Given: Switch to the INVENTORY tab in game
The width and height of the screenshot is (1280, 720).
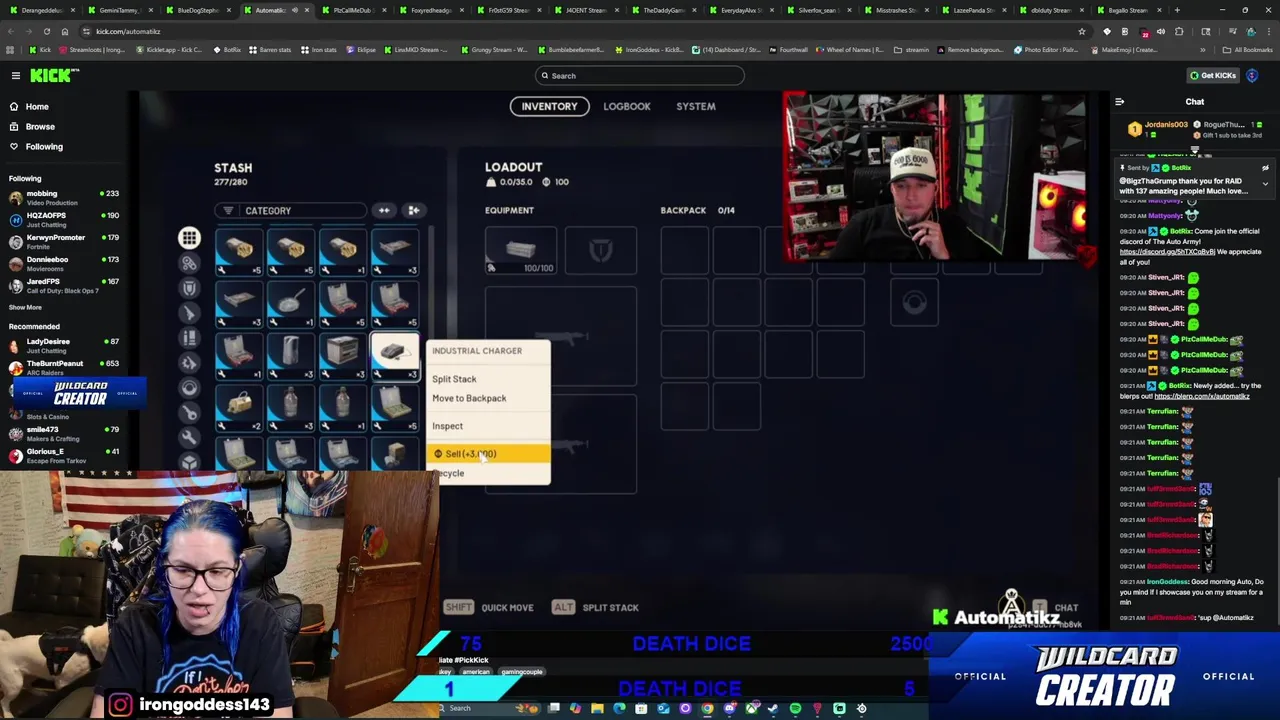Looking at the screenshot, I should coord(549,106).
